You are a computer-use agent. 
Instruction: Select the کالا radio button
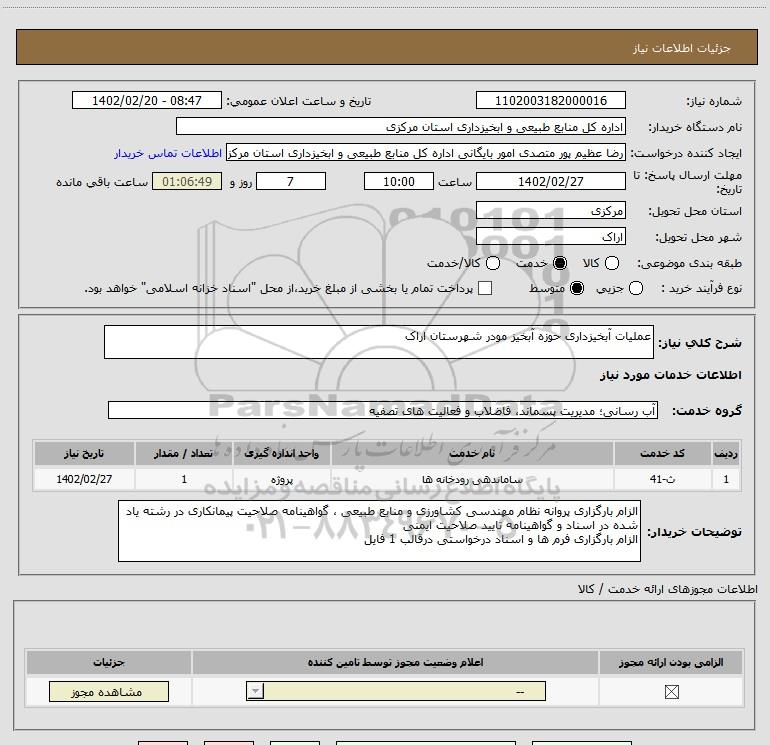612,263
